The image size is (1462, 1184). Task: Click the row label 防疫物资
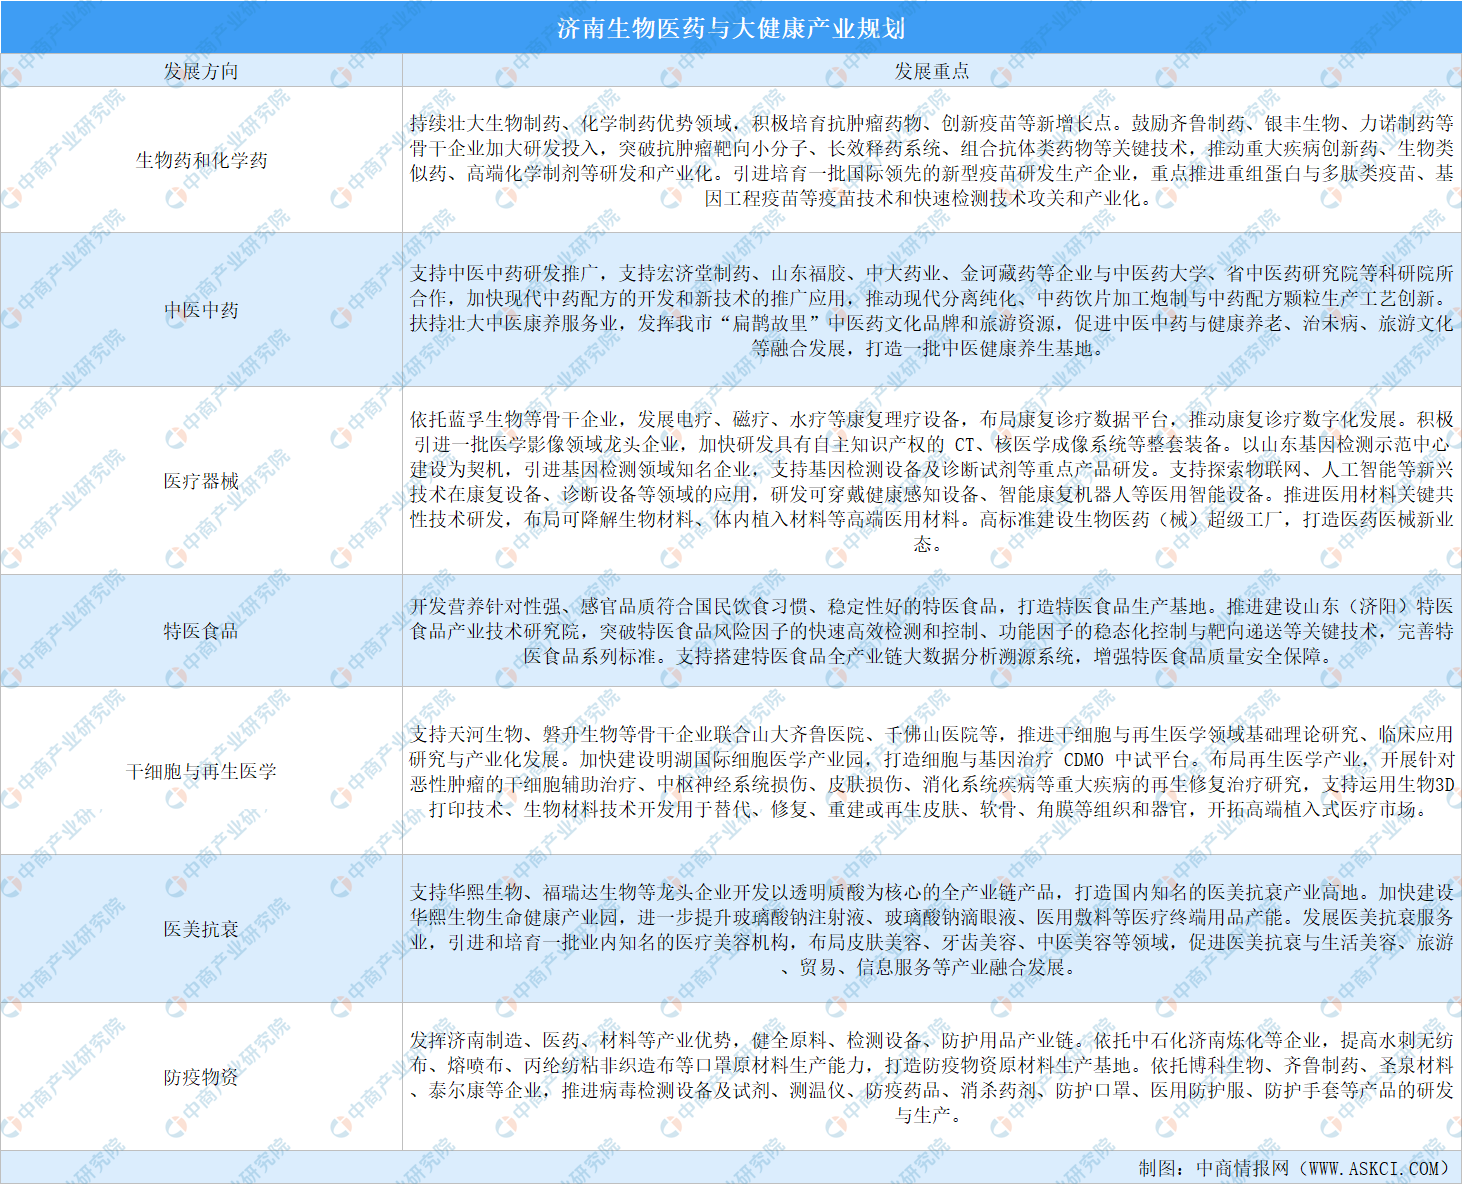[x=201, y=1077]
